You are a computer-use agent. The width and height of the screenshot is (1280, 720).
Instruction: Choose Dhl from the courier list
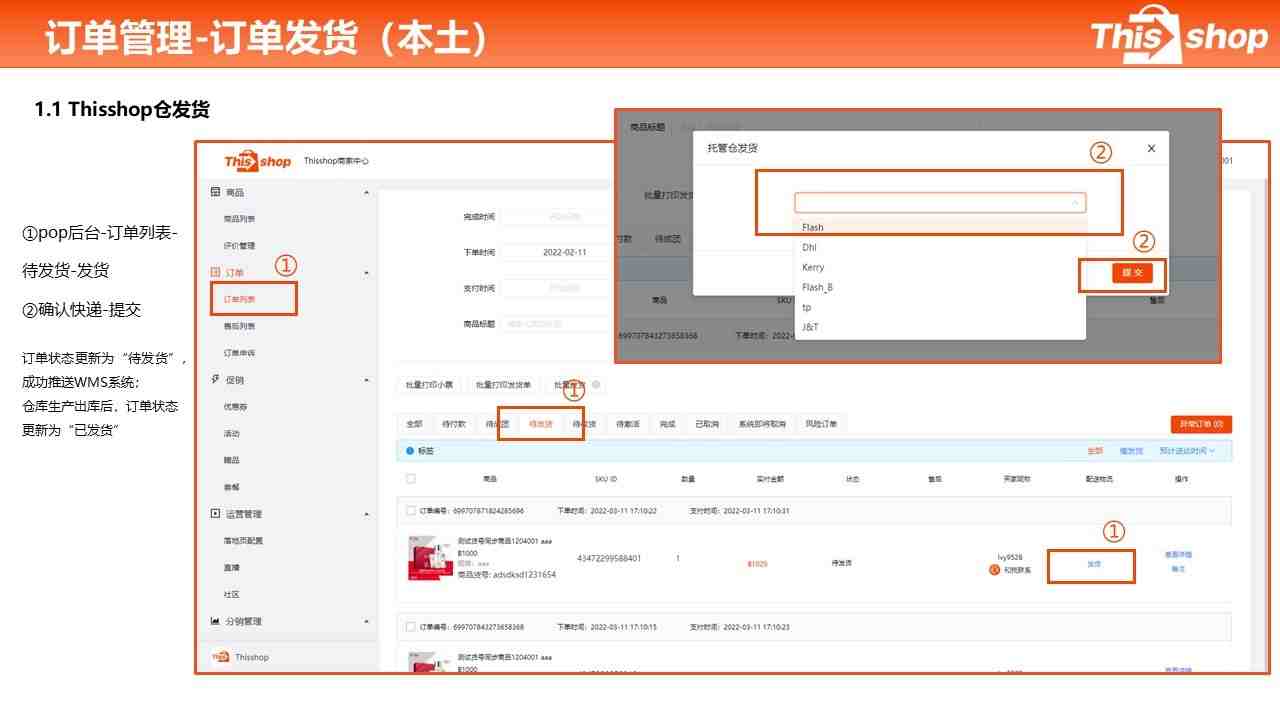940,247
